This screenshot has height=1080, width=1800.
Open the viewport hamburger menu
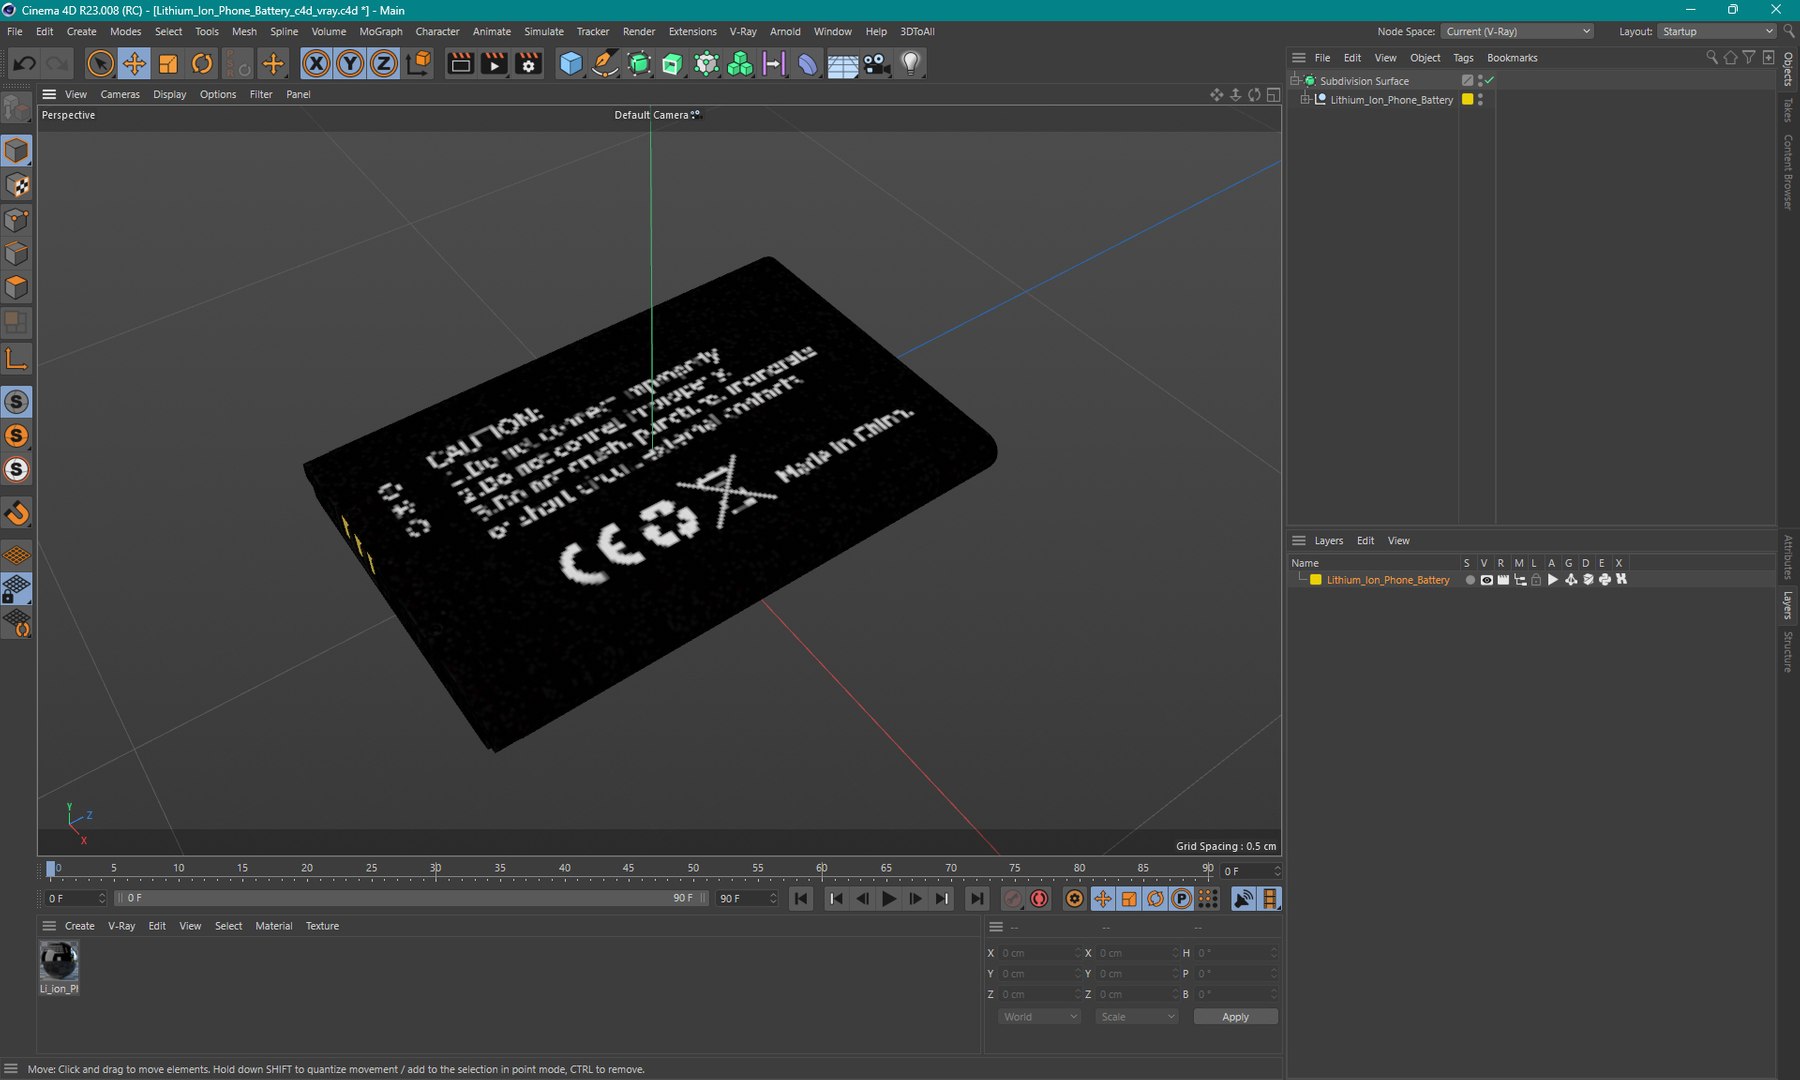[49, 94]
